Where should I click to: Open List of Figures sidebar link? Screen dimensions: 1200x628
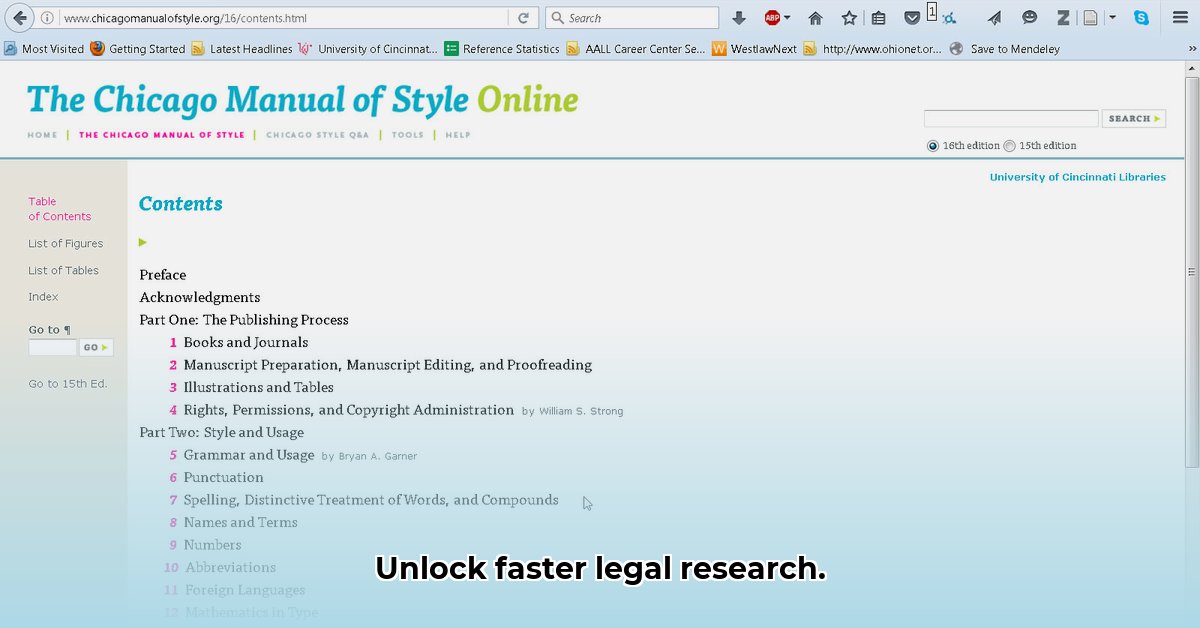tap(66, 243)
